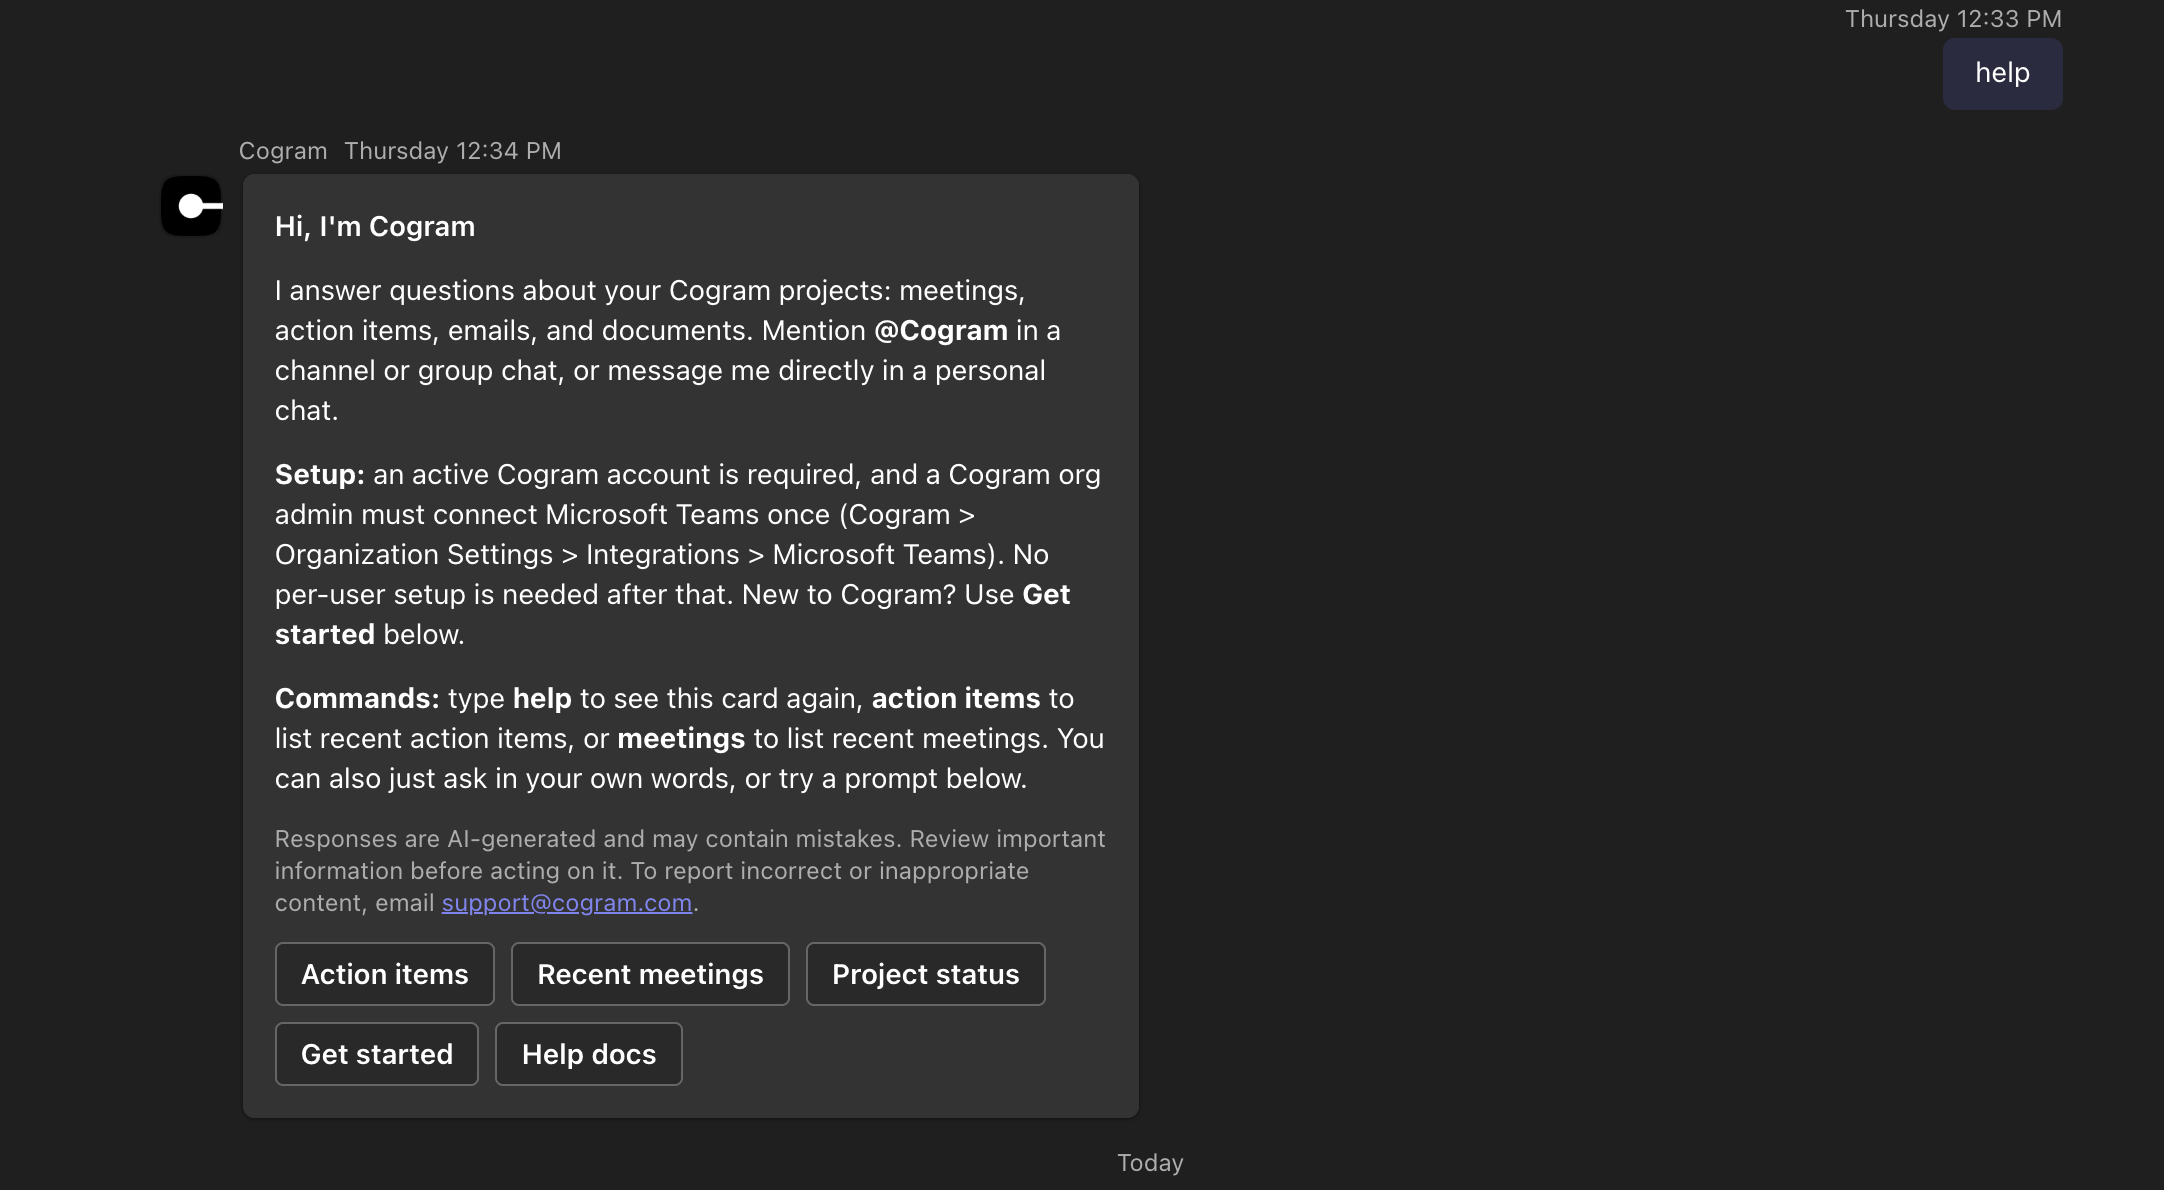Open the support@cogram.com email link
The height and width of the screenshot is (1190, 2164).
pos(567,903)
